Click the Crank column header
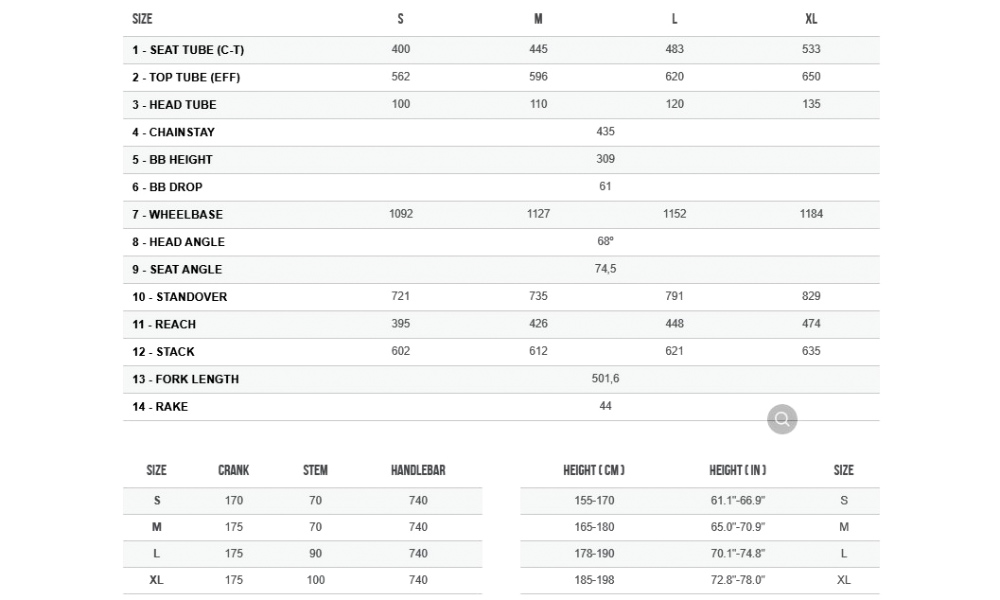The image size is (1000, 600). tap(234, 471)
